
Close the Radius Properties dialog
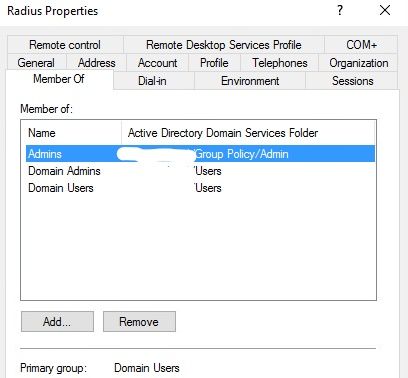coord(385,10)
